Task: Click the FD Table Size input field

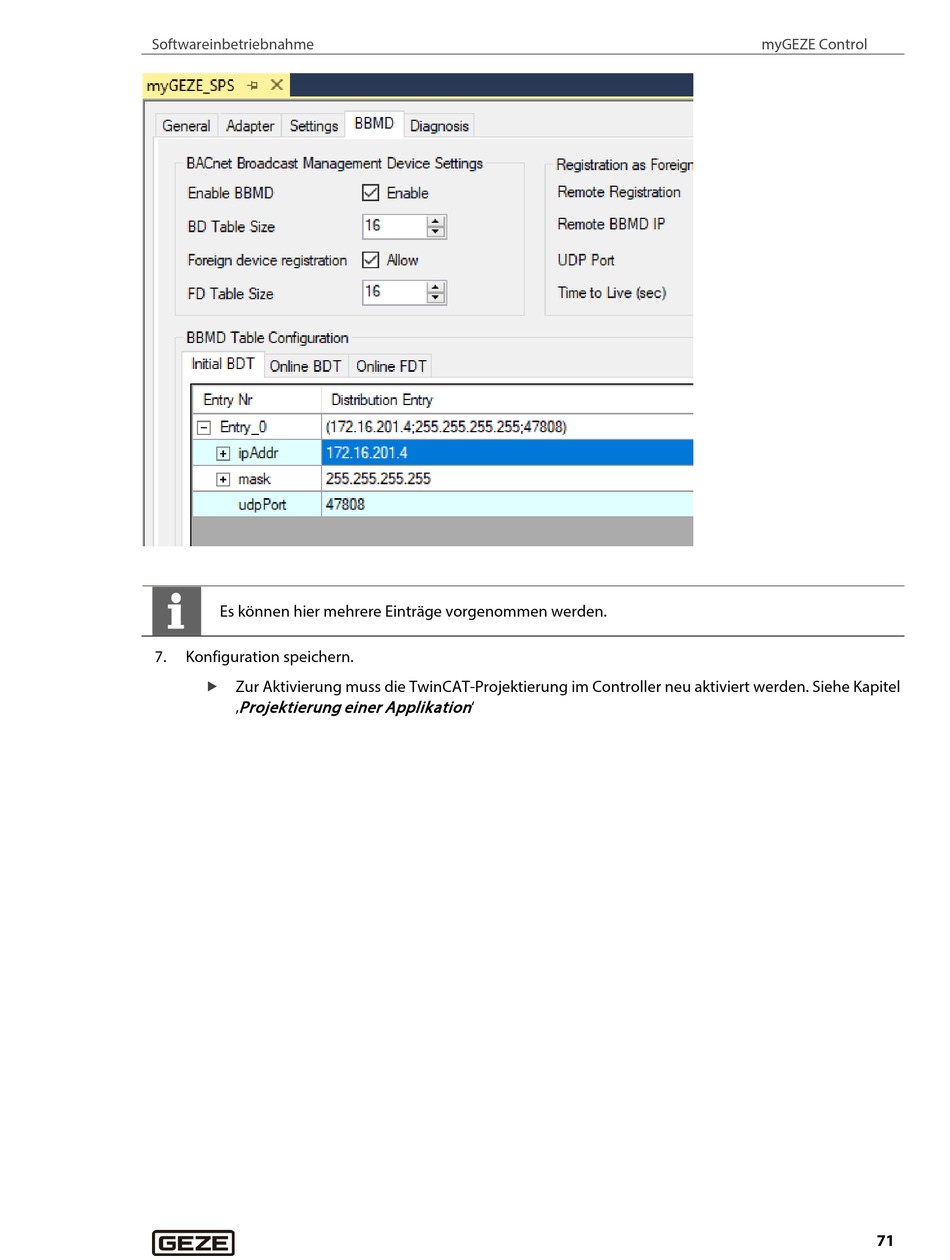Action: [394, 293]
